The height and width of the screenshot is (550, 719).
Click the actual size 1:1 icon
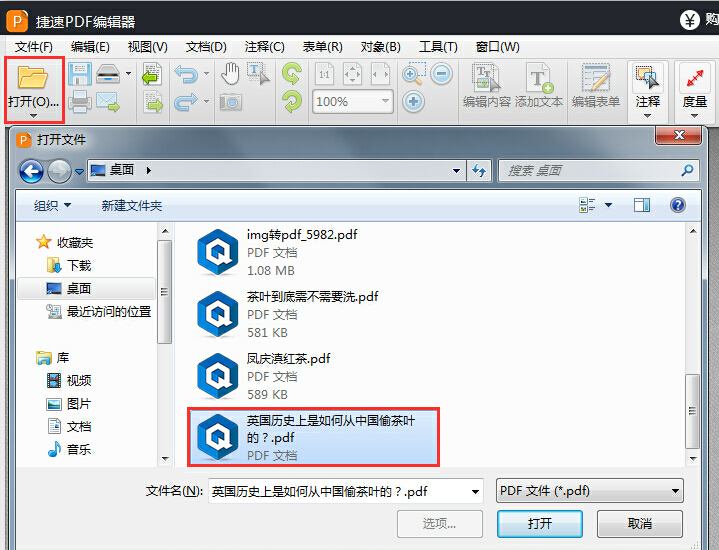pyautogui.click(x=324, y=74)
